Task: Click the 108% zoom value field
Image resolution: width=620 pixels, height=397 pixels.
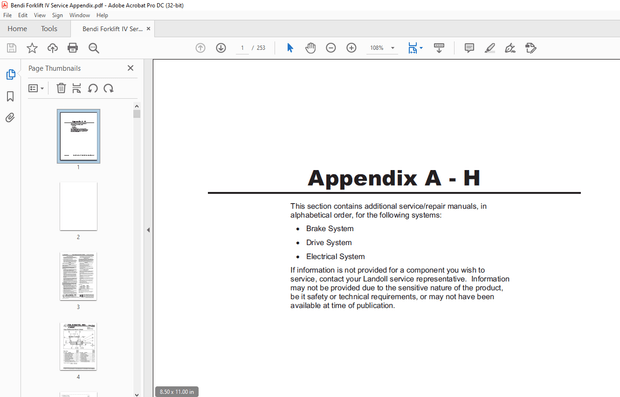Action: click(x=377, y=48)
